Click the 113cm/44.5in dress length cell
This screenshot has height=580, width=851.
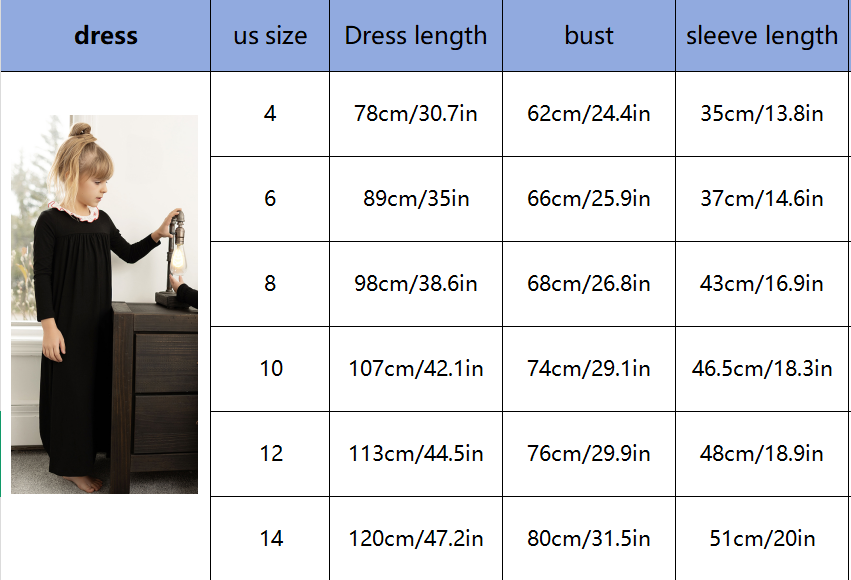click(x=416, y=454)
